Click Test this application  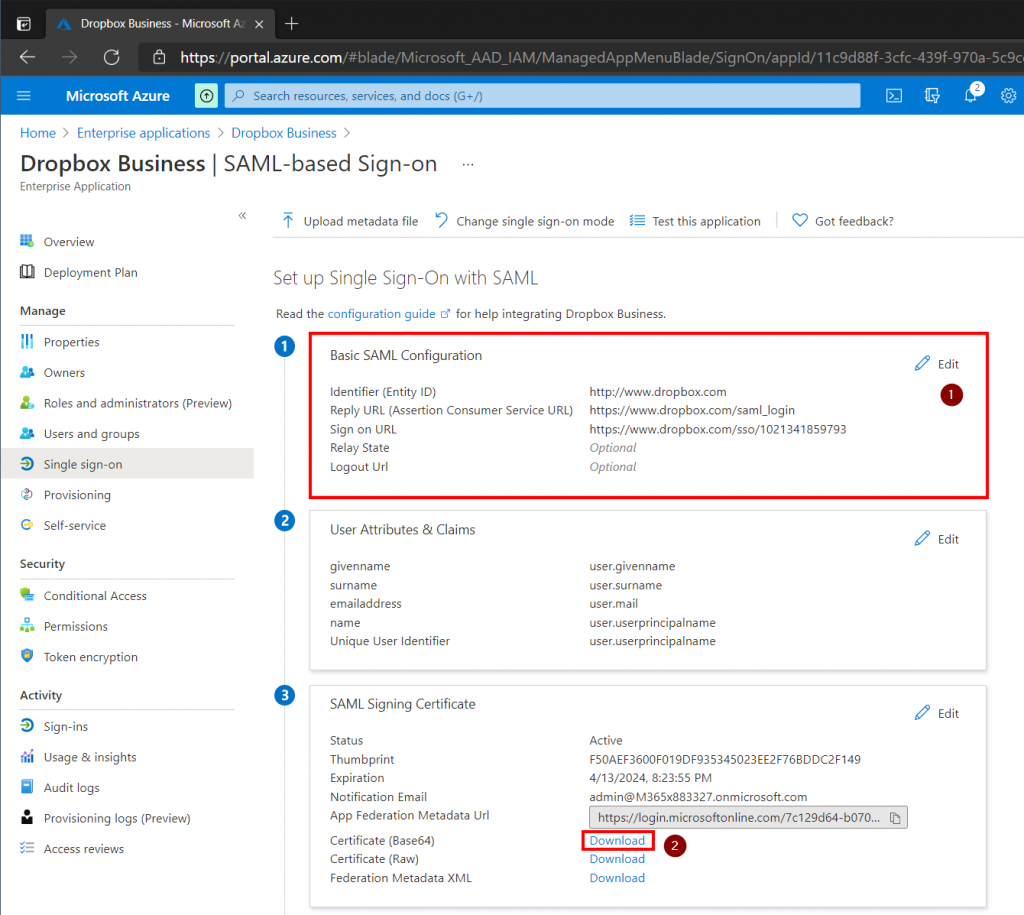[695, 221]
